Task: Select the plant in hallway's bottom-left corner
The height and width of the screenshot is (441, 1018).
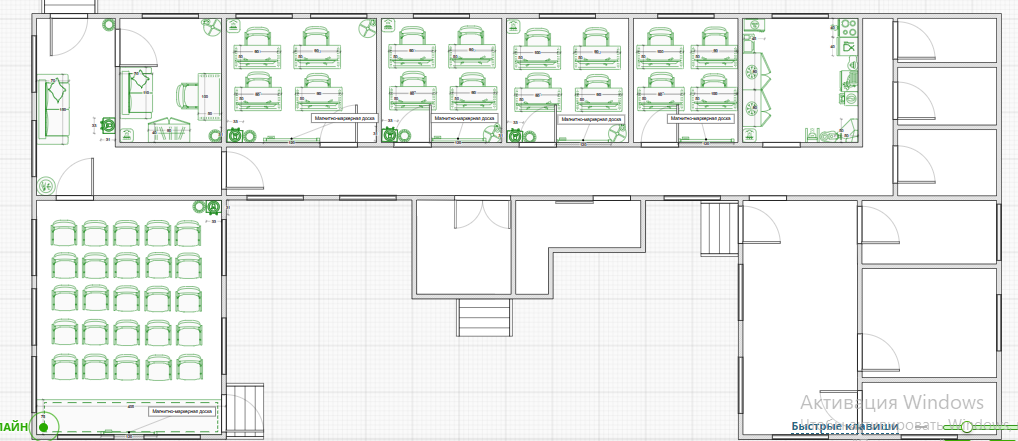Action: [x=45, y=186]
